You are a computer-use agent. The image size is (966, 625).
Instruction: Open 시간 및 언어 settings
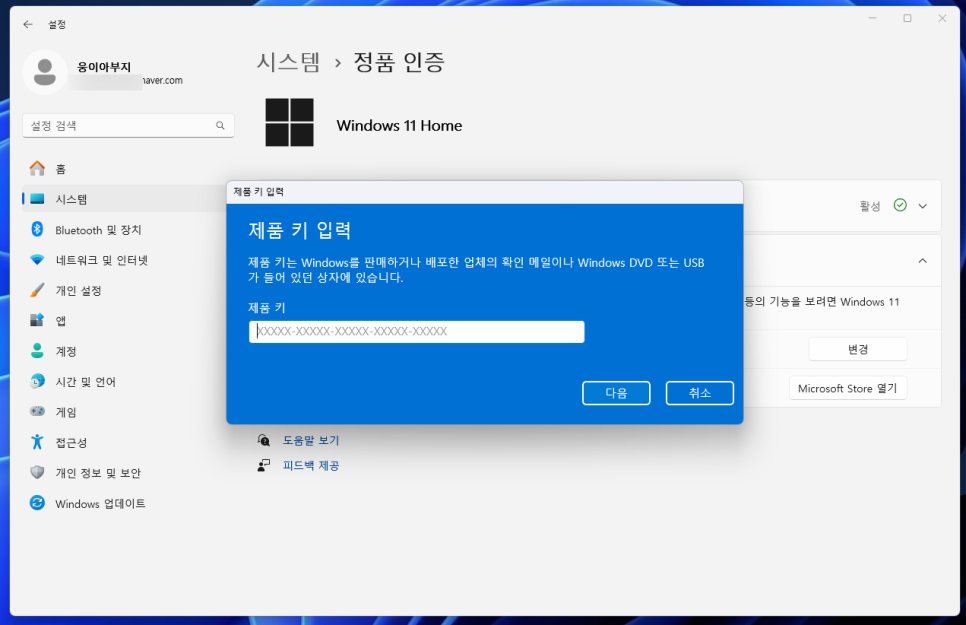128,382
